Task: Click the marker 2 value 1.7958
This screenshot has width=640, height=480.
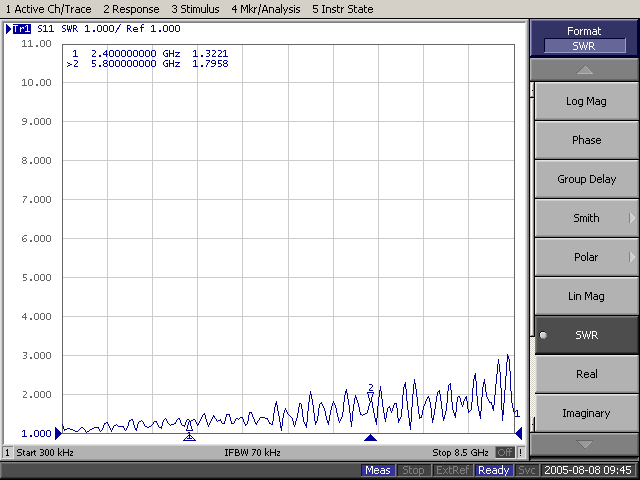Action: coord(210,64)
